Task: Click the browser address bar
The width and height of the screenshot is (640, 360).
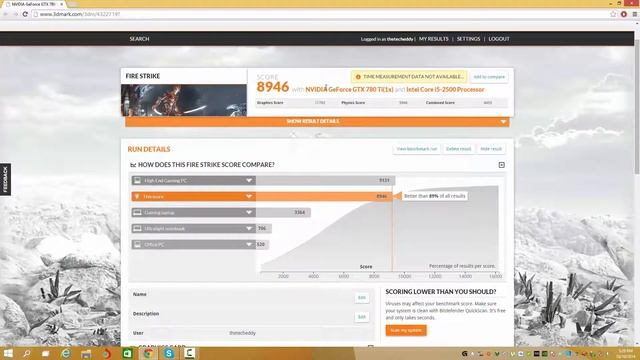Action: [x=320, y=14]
